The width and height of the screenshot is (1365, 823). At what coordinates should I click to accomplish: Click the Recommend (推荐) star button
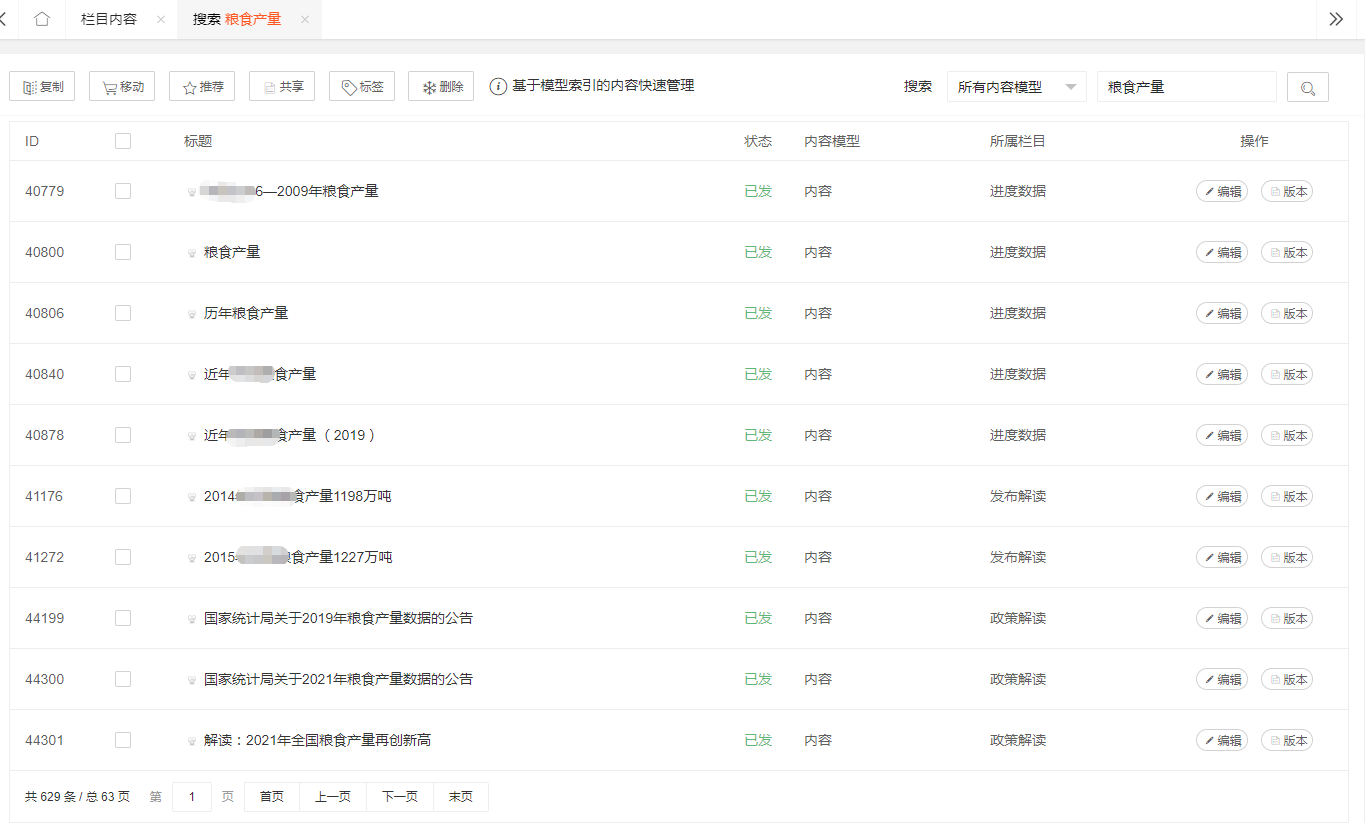(x=202, y=87)
